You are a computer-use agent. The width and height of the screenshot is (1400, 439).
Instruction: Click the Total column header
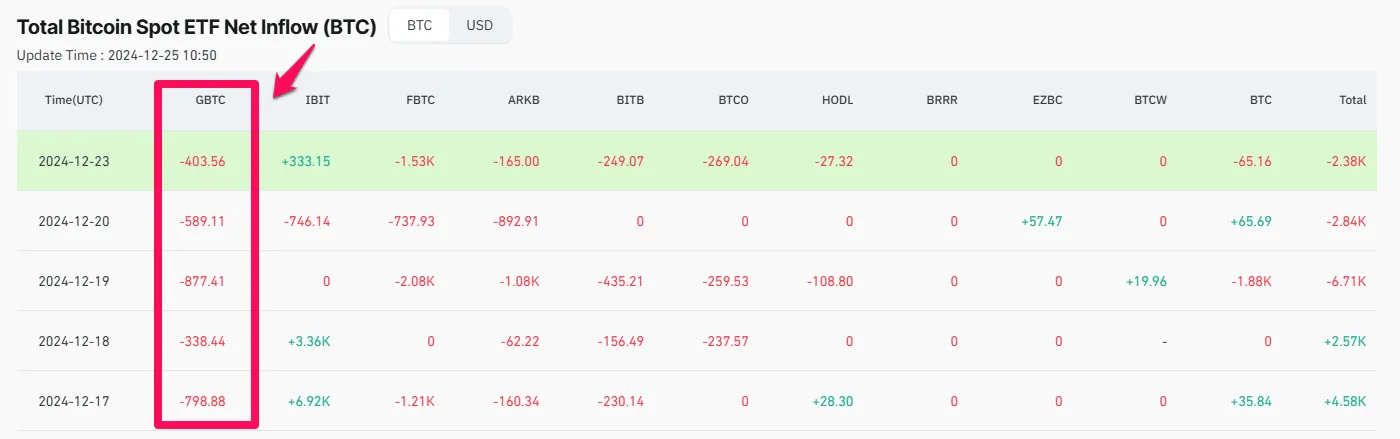tap(1353, 100)
